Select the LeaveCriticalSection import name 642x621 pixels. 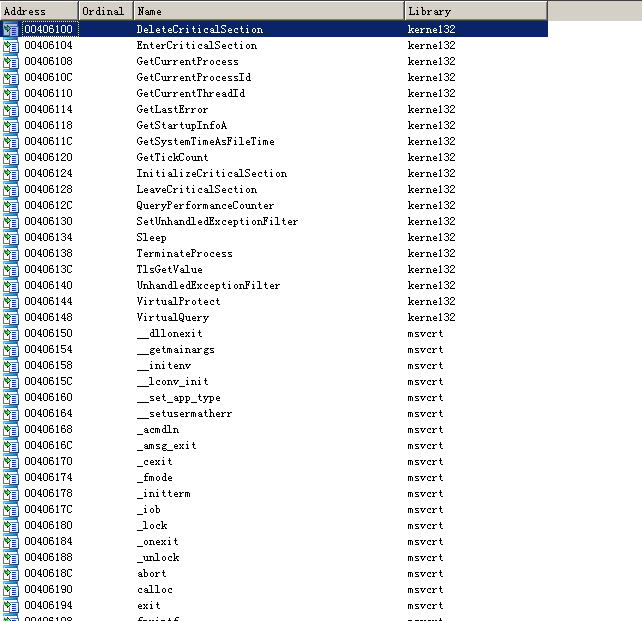[197, 190]
